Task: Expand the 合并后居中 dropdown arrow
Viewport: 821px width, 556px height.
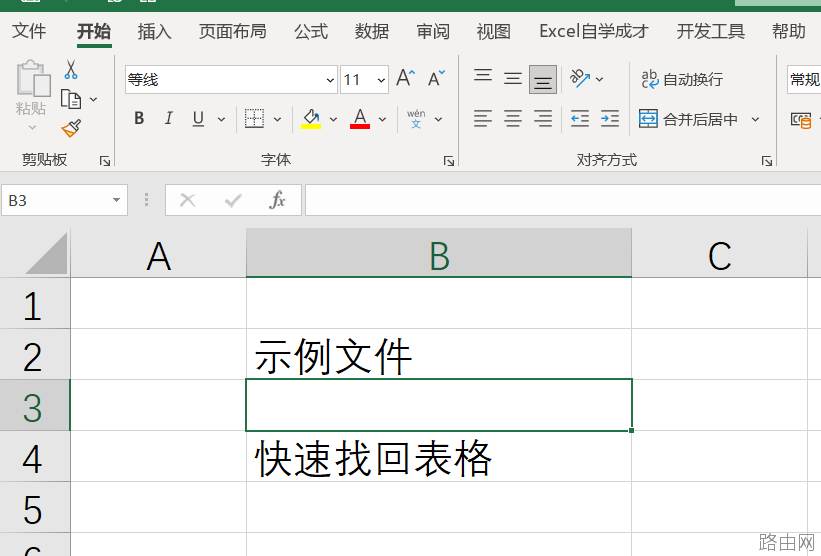Action: click(756, 119)
